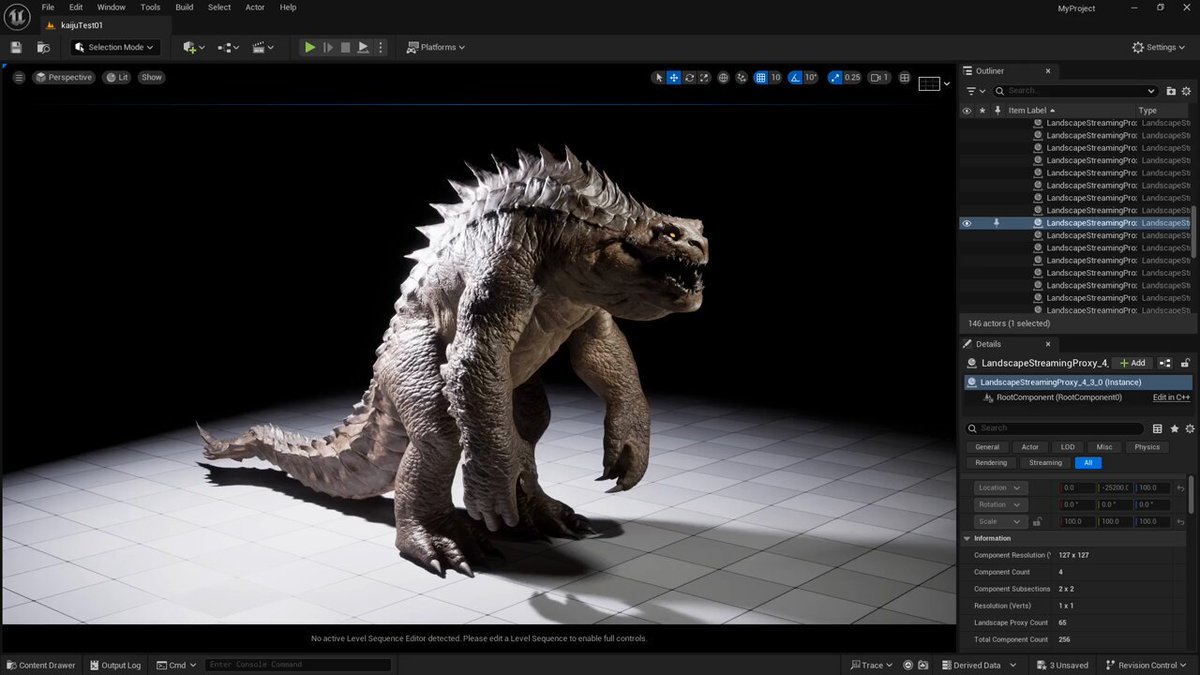Open the grid snap size value 10

pos(775,77)
